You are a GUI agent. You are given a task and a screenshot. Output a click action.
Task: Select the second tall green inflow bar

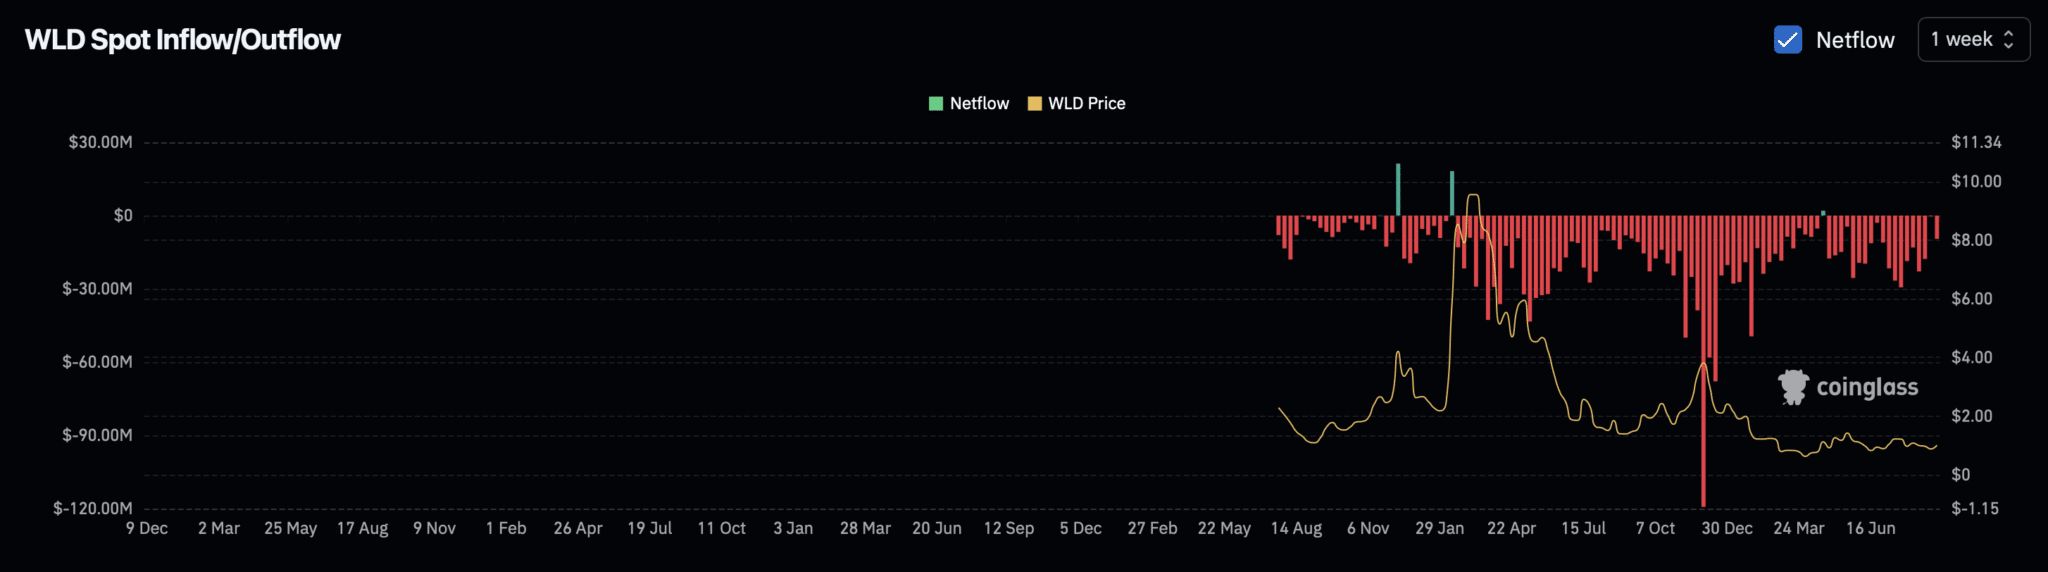(x=1452, y=193)
